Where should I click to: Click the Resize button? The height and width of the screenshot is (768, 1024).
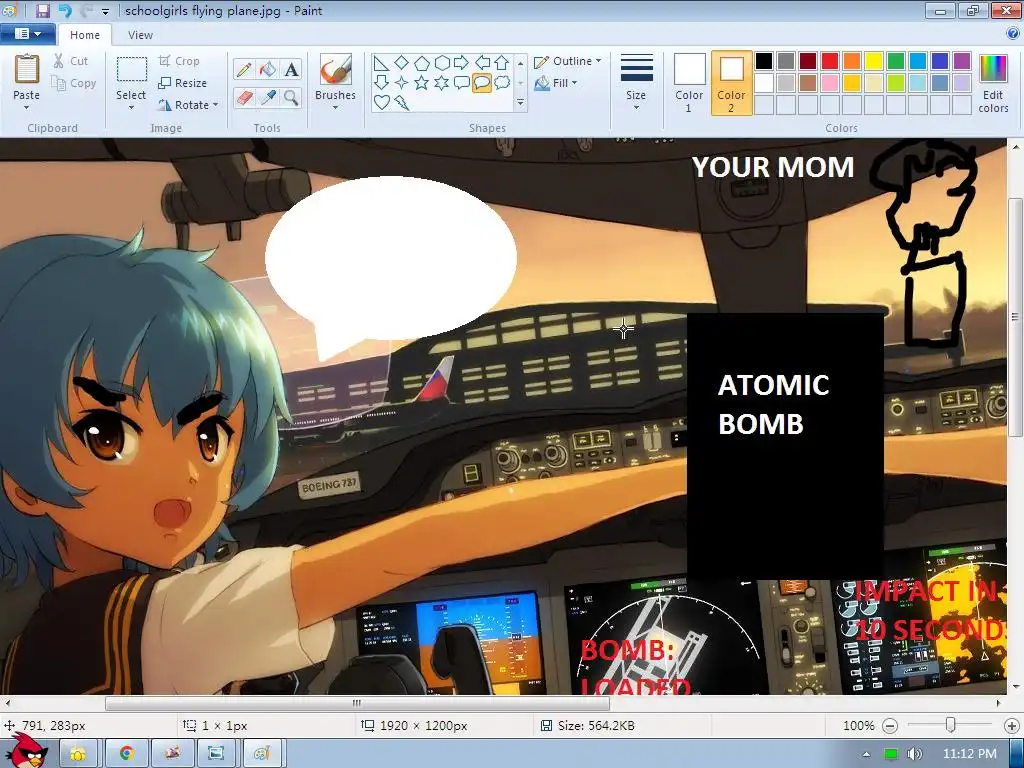[182, 83]
